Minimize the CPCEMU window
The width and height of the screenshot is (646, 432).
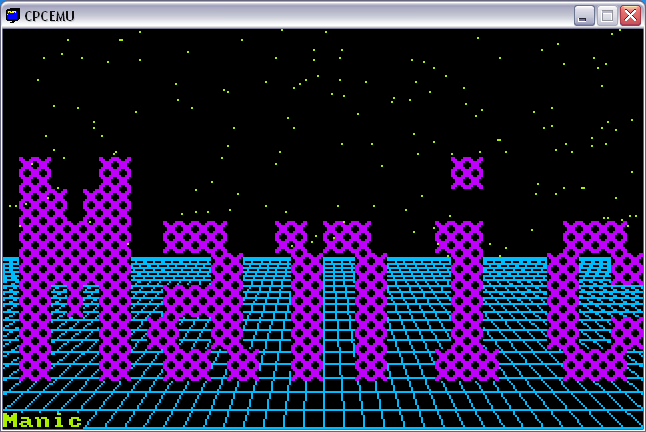pyautogui.click(x=584, y=16)
